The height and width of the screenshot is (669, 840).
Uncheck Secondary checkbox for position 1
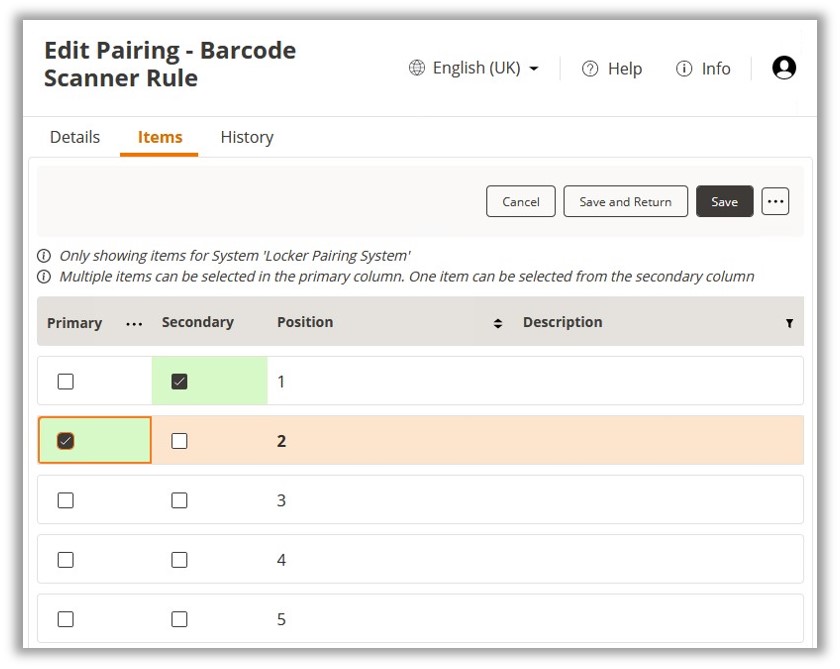pyautogui.click(x=179, y=381)
